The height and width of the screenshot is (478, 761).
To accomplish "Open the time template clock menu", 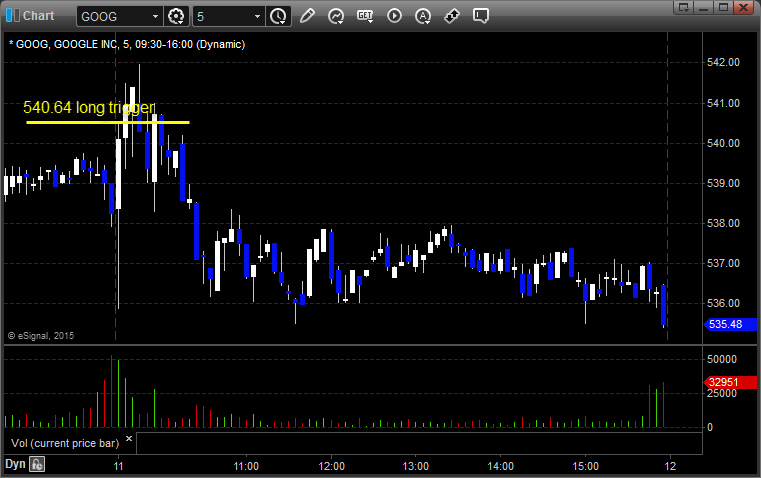I will (x=278, y=16).
